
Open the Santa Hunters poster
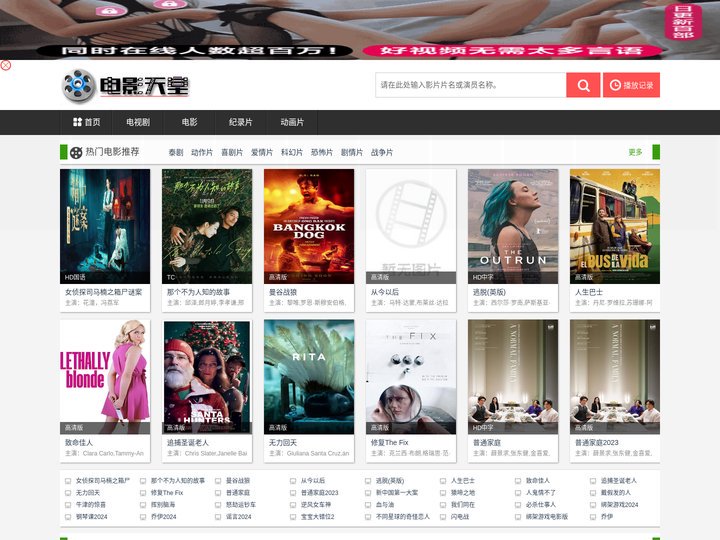(x=207, y=377)
